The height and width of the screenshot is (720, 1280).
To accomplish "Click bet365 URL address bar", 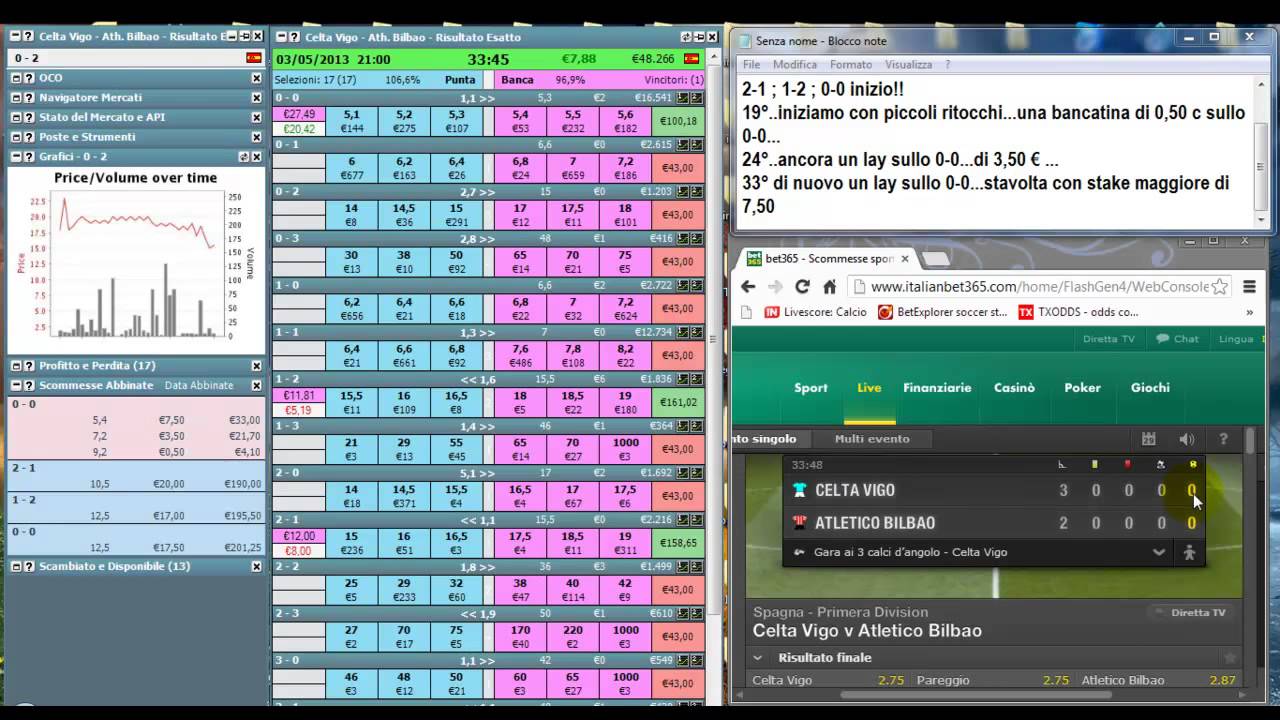I will tap(1038, 287).
